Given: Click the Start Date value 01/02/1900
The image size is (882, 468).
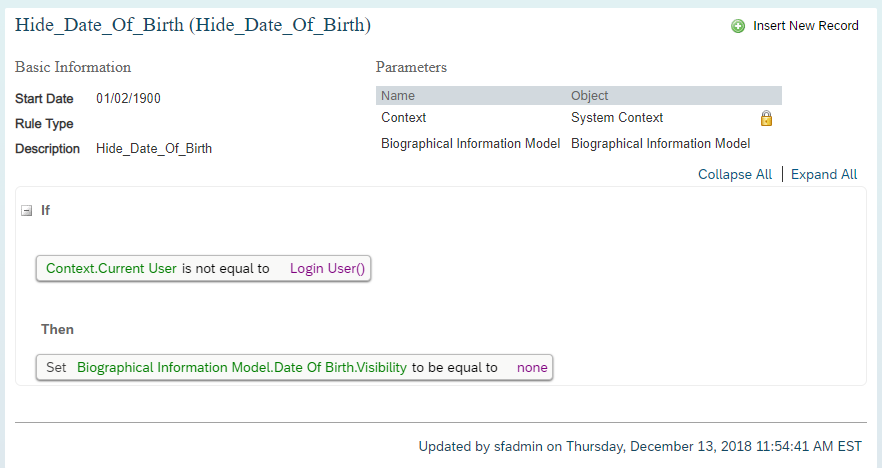Looking at the screenshot, I should [x=128, y=98].
